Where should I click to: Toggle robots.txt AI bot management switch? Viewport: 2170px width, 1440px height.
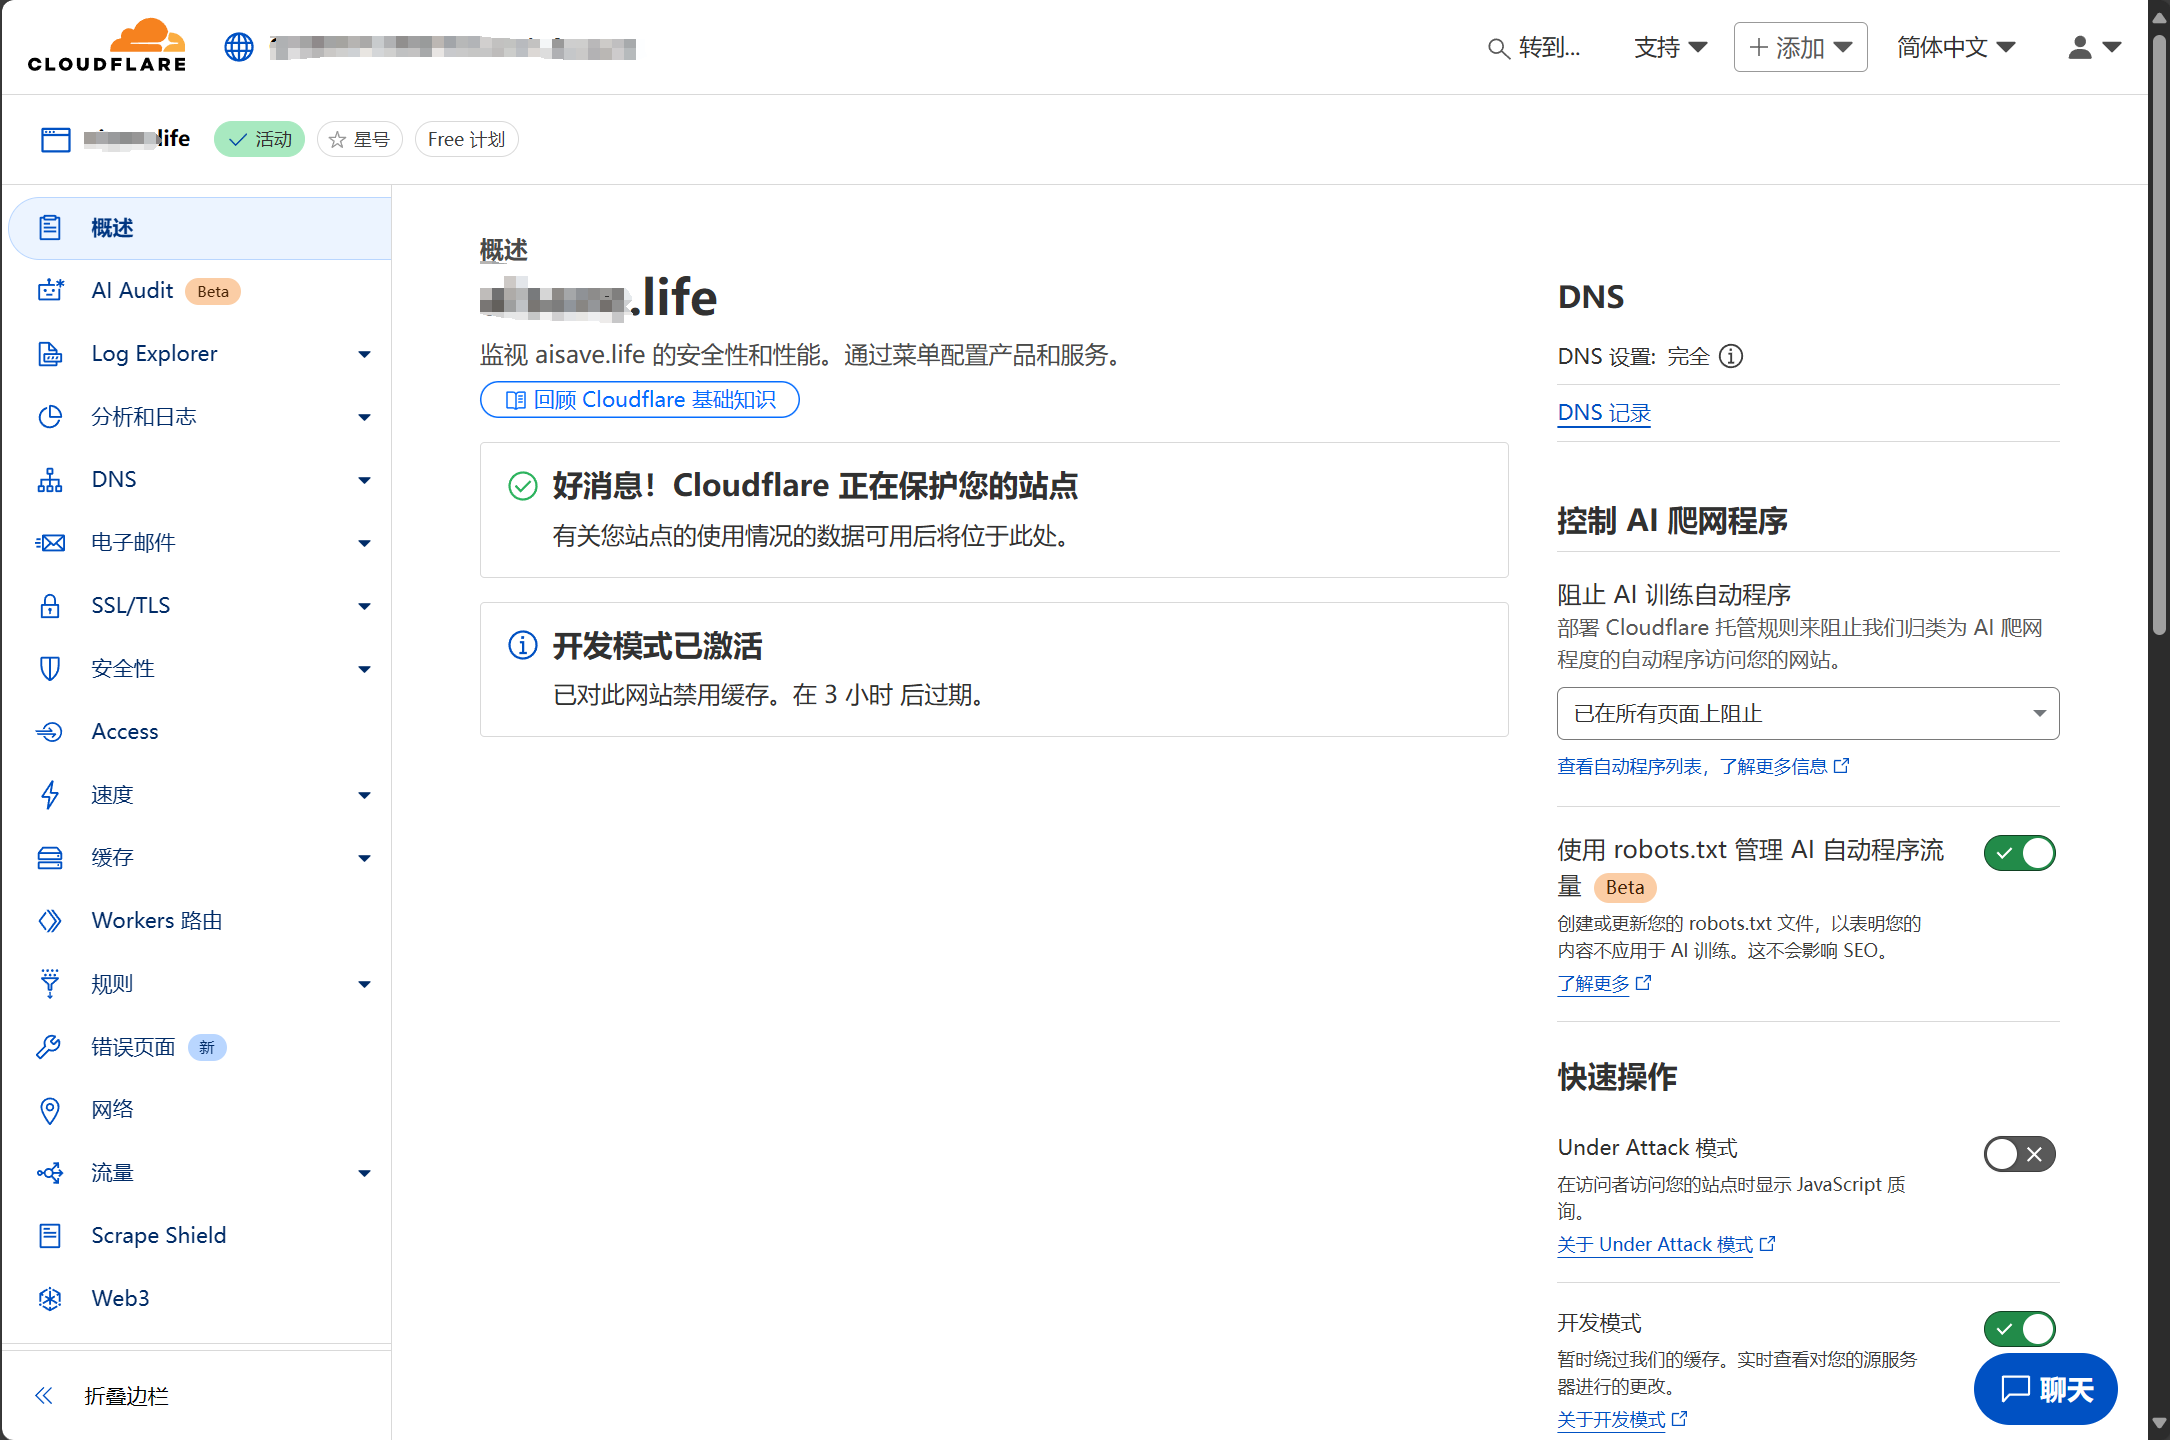(x=2020, y=853)
